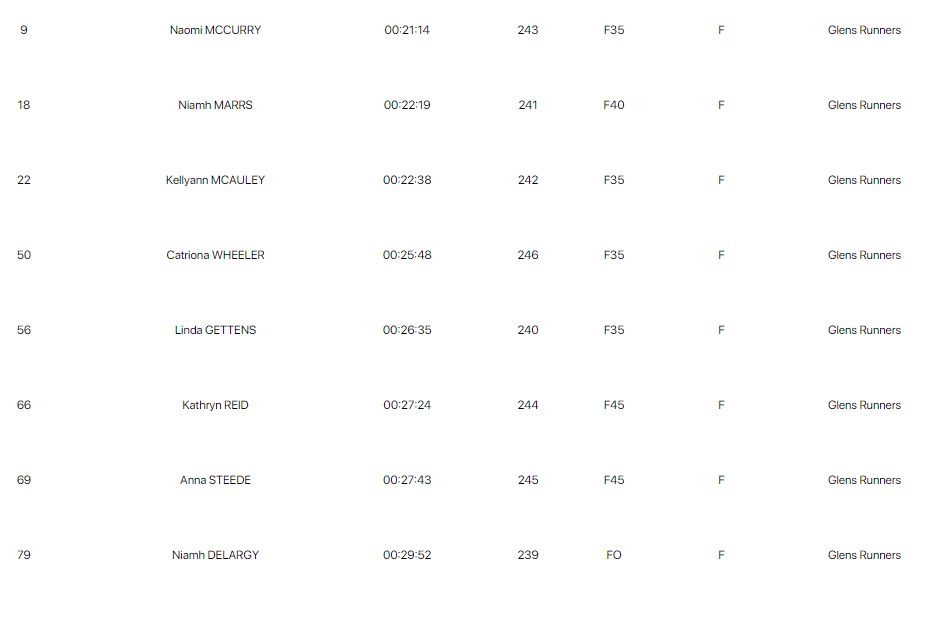This screenshot has width=930, height=619.
Task: Click Glens Runners club for Niamh DELARGY
Action: coord(864,555)
